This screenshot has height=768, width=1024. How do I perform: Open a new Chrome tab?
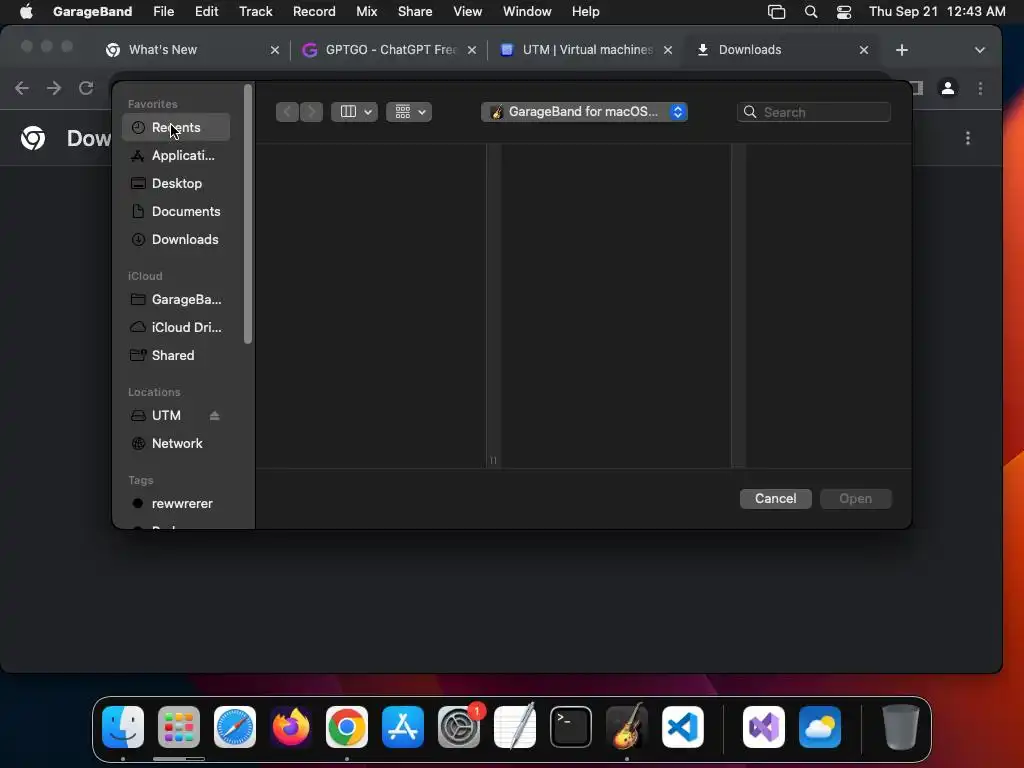901,50
